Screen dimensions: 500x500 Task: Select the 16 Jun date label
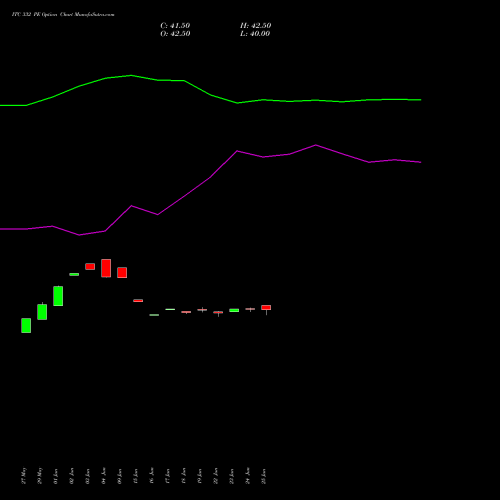(x=152, y=476)
